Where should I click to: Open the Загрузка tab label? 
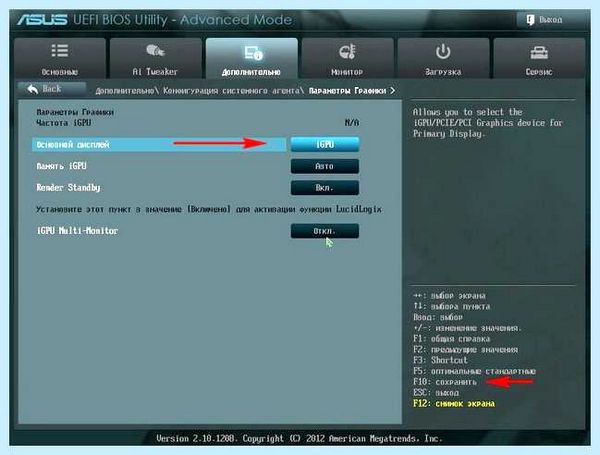443,72
